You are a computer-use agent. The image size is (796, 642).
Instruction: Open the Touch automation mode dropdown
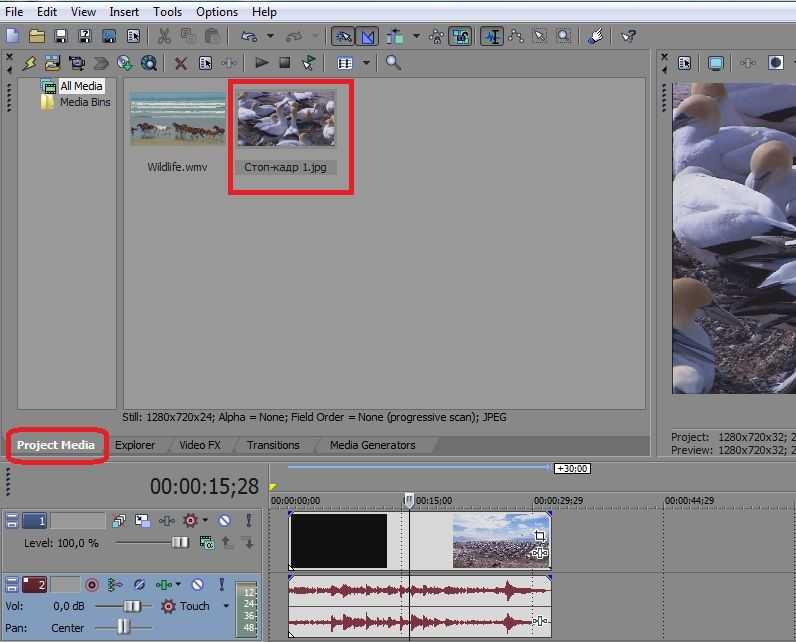click(x=226, y=605)
